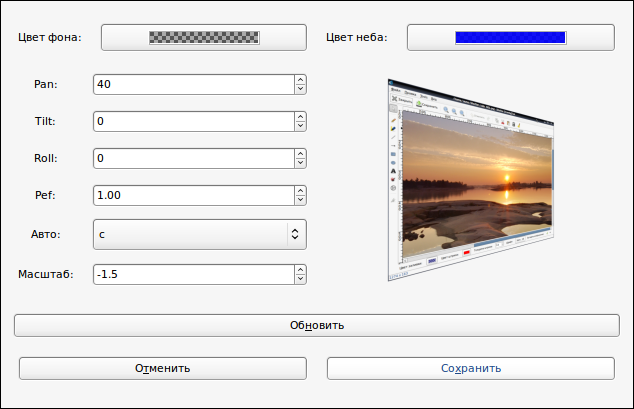
Task: Decrease the Масштаб value with down arrow
Action: (x=300, y=279)
